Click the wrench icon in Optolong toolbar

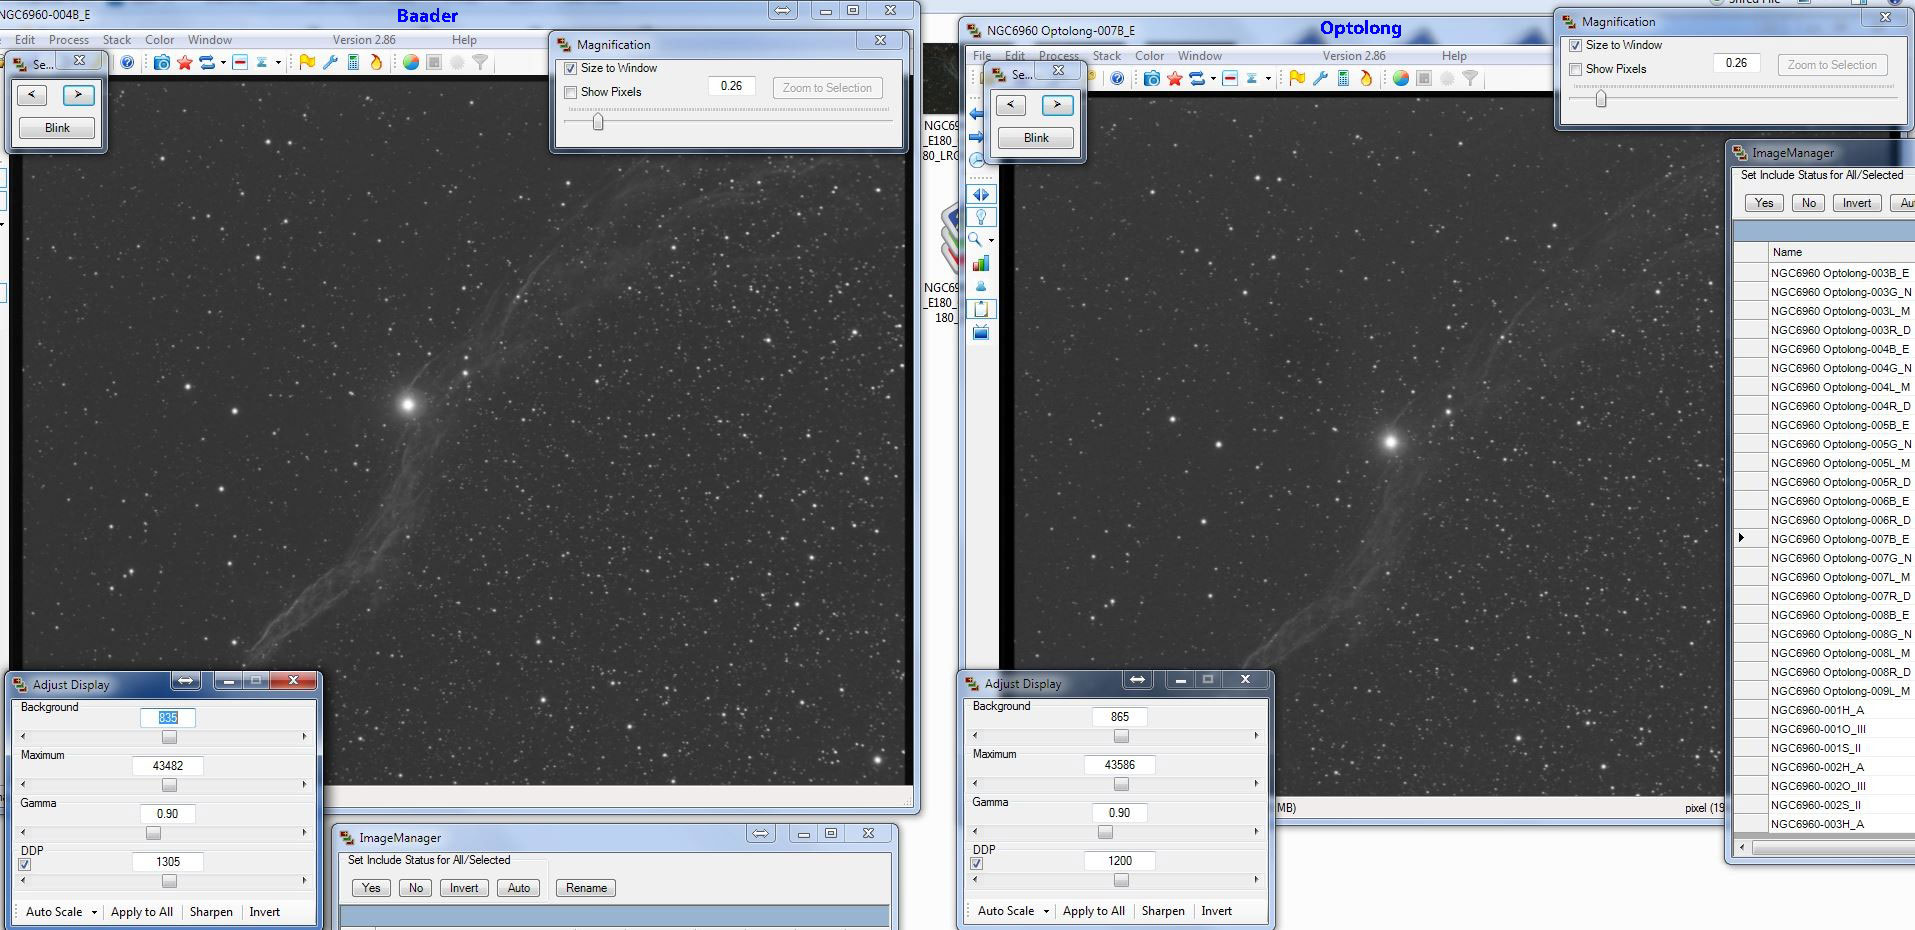coord(1320,78)
